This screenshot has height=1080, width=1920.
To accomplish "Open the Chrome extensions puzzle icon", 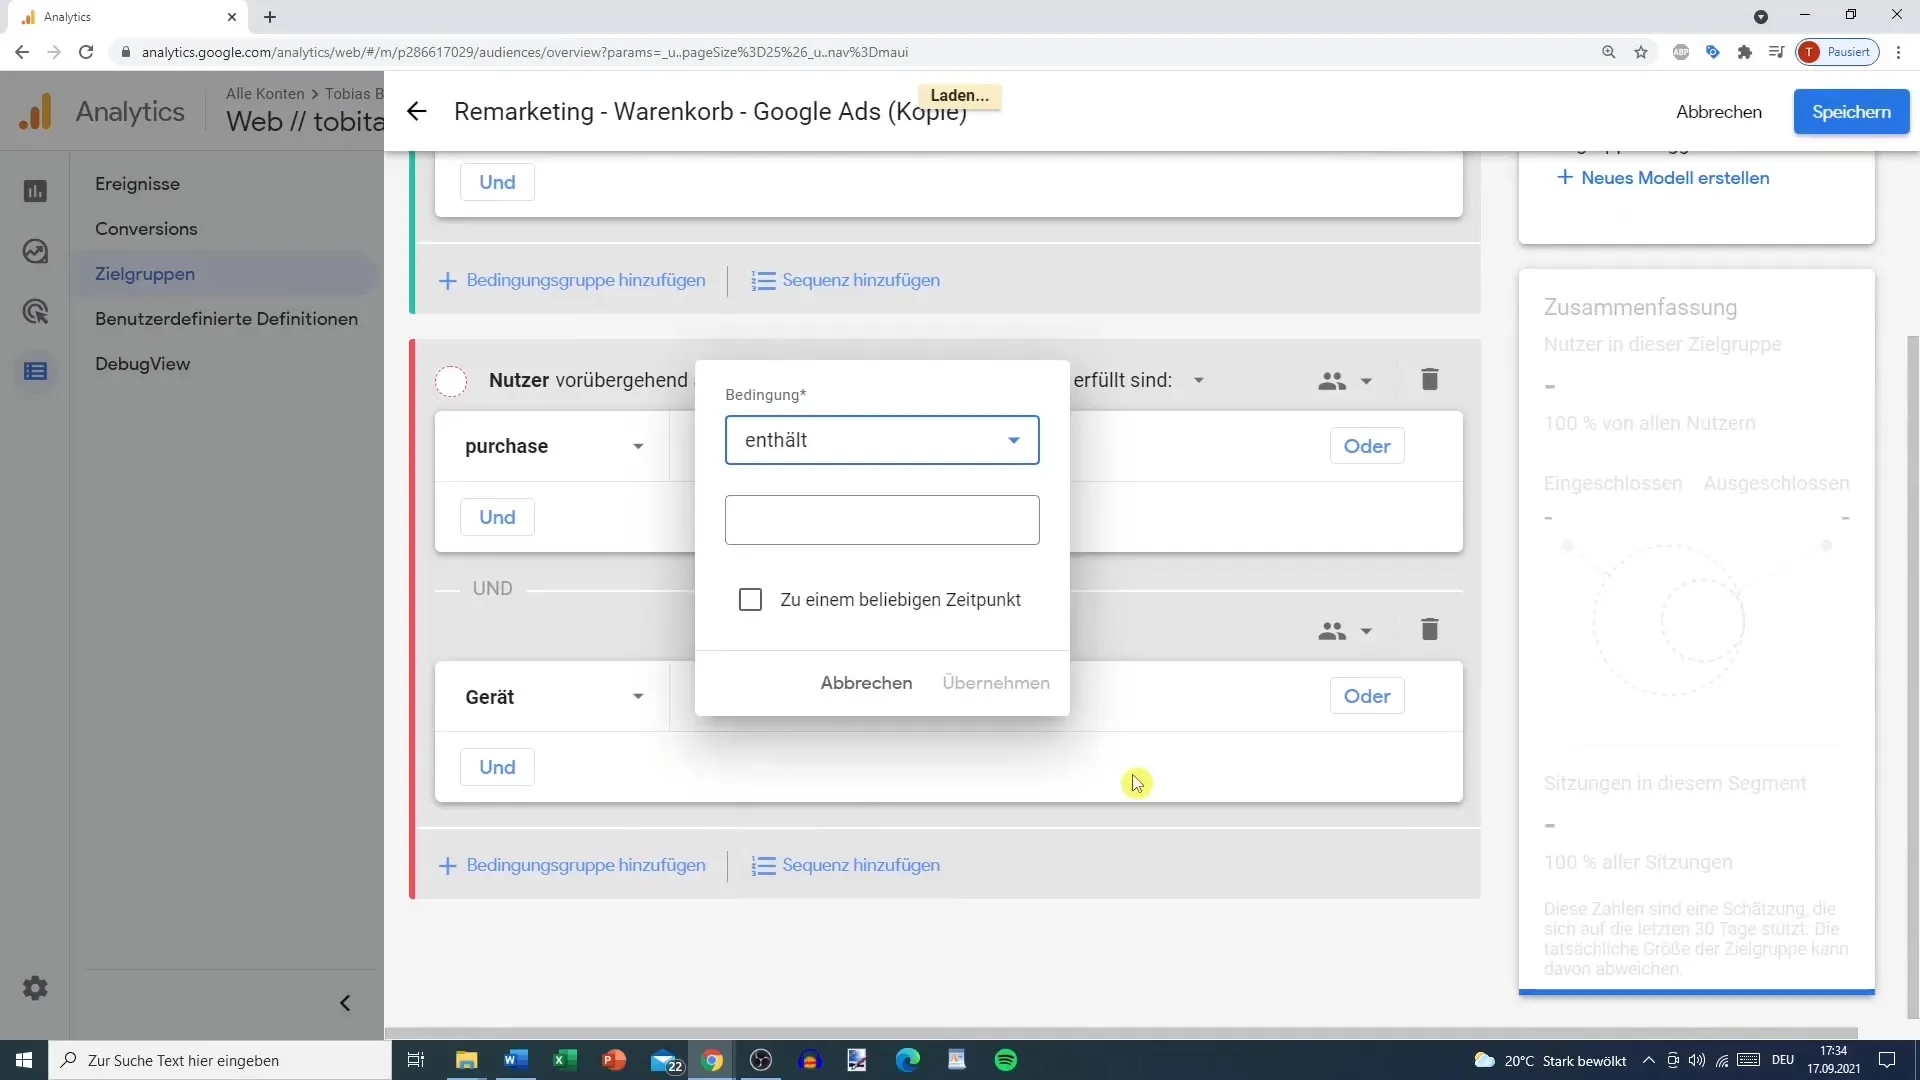I will coord(1745,52).
